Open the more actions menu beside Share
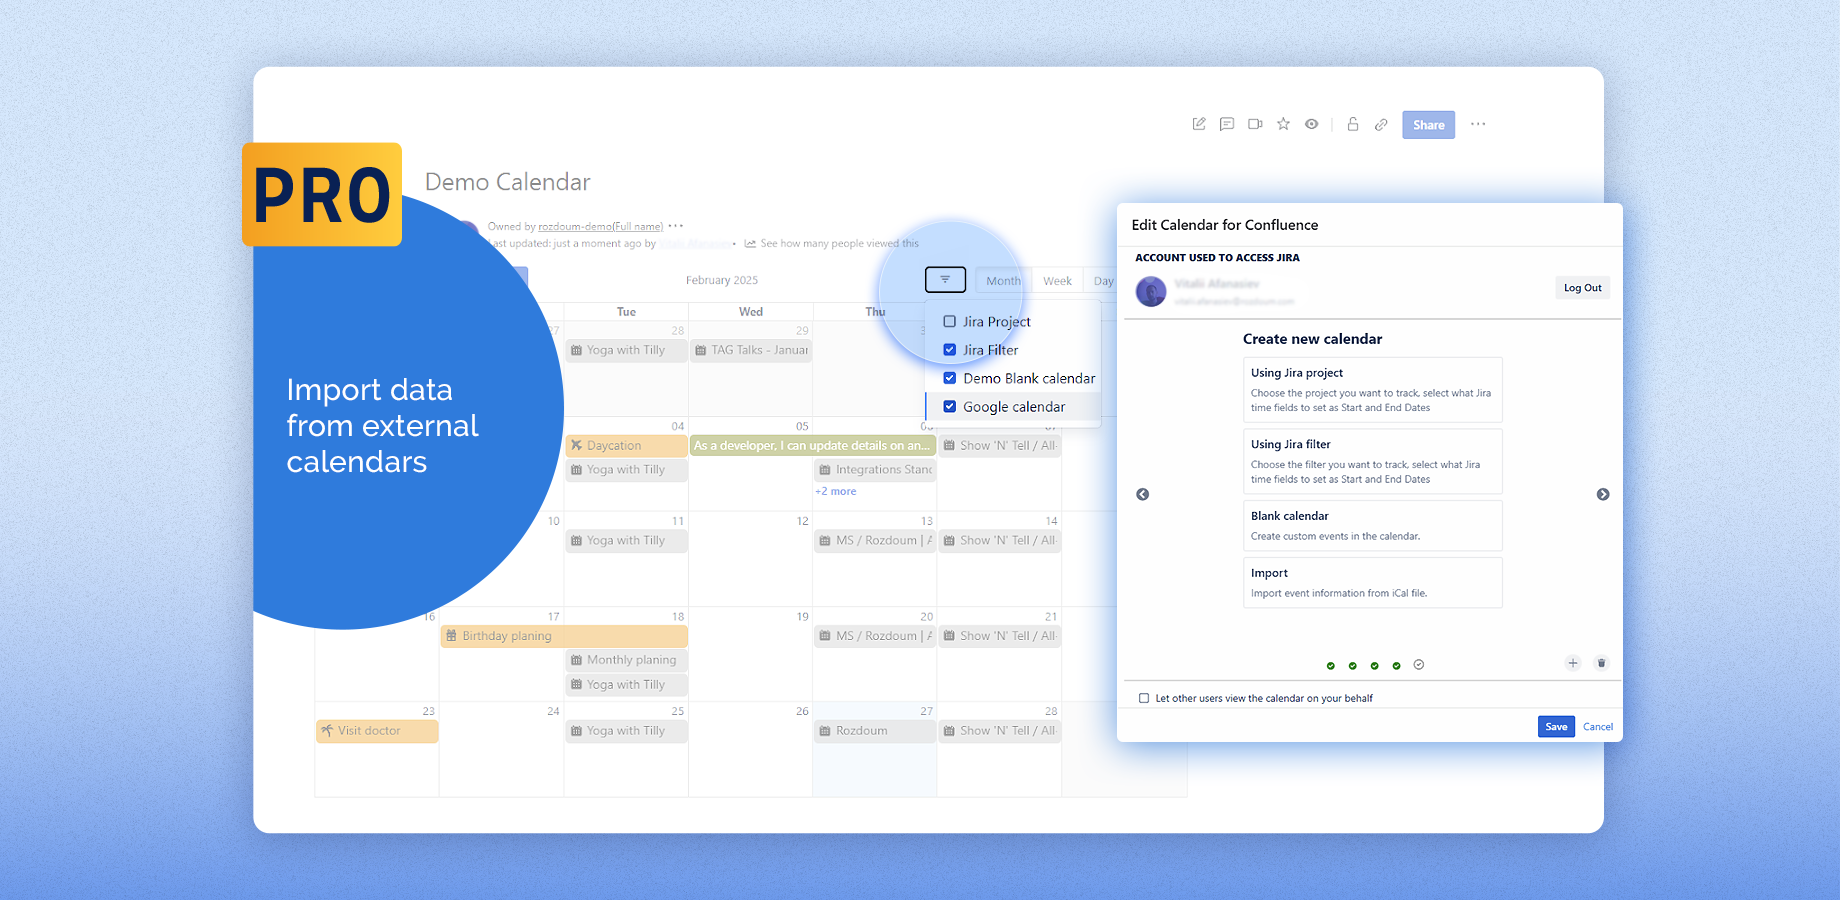Screen dimensions: 1840x900 click(x=1478, y=124)
